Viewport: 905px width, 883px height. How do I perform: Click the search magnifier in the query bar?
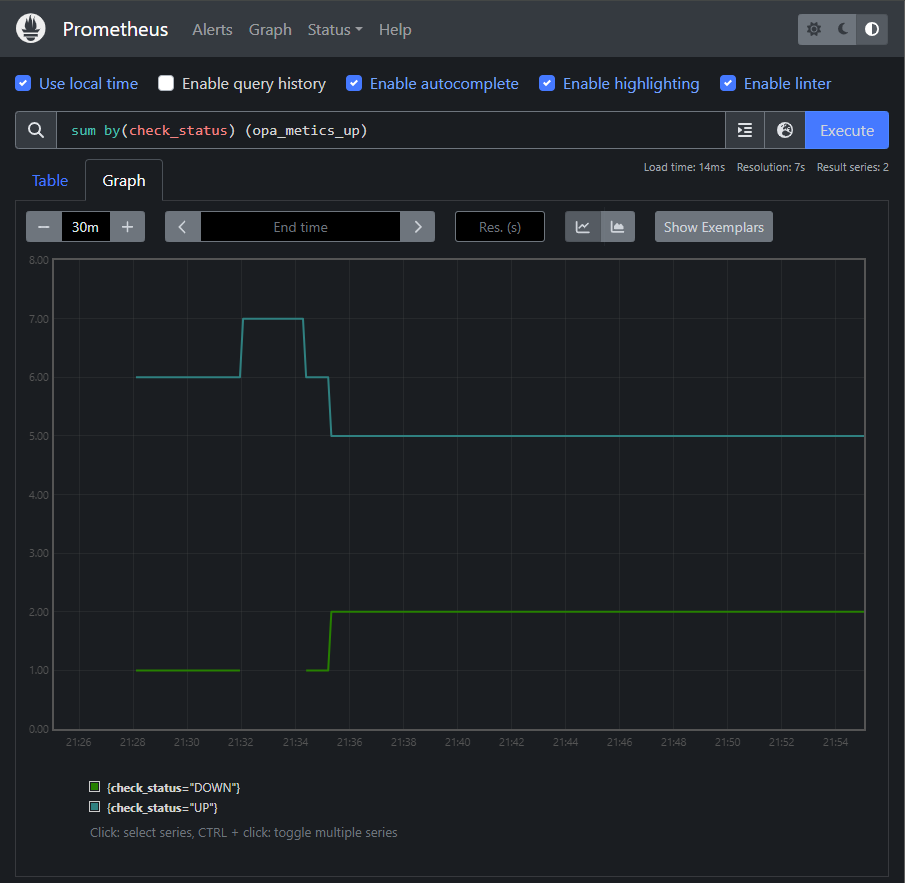pos(36,130)
